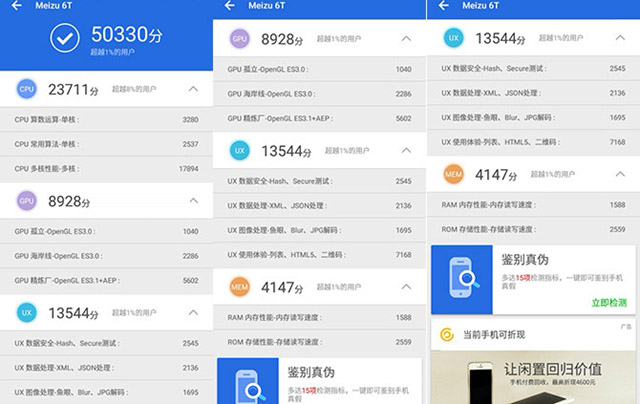
Task: Select RAM 内存性能 row 1588 in right screenshot
Action: click(533, 205)
